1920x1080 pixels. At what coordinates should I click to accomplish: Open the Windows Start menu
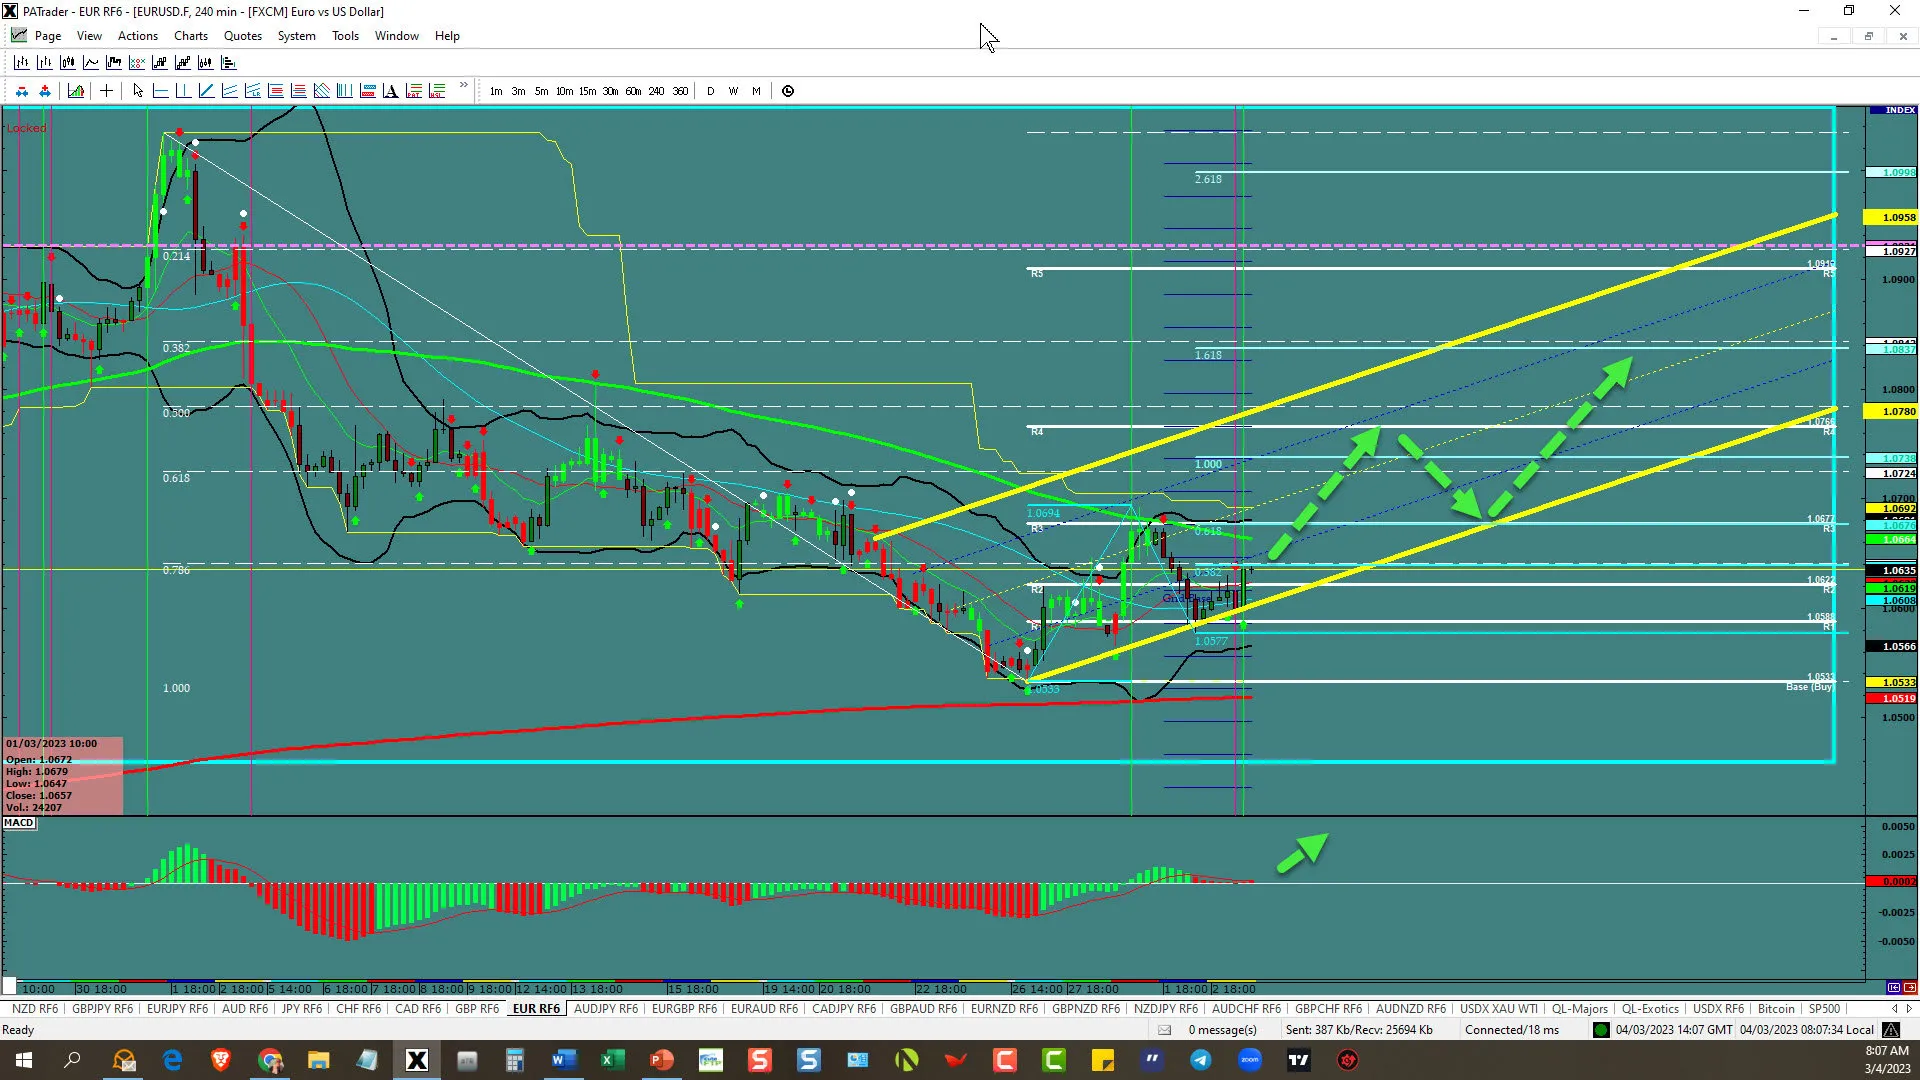tap(24, 1060)
